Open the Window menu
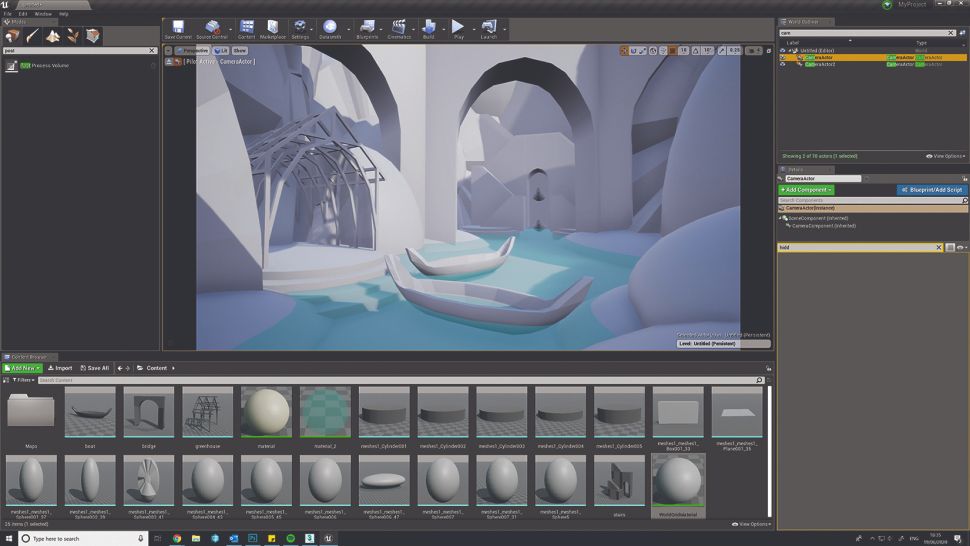970x546 pixels. point(42,14)
